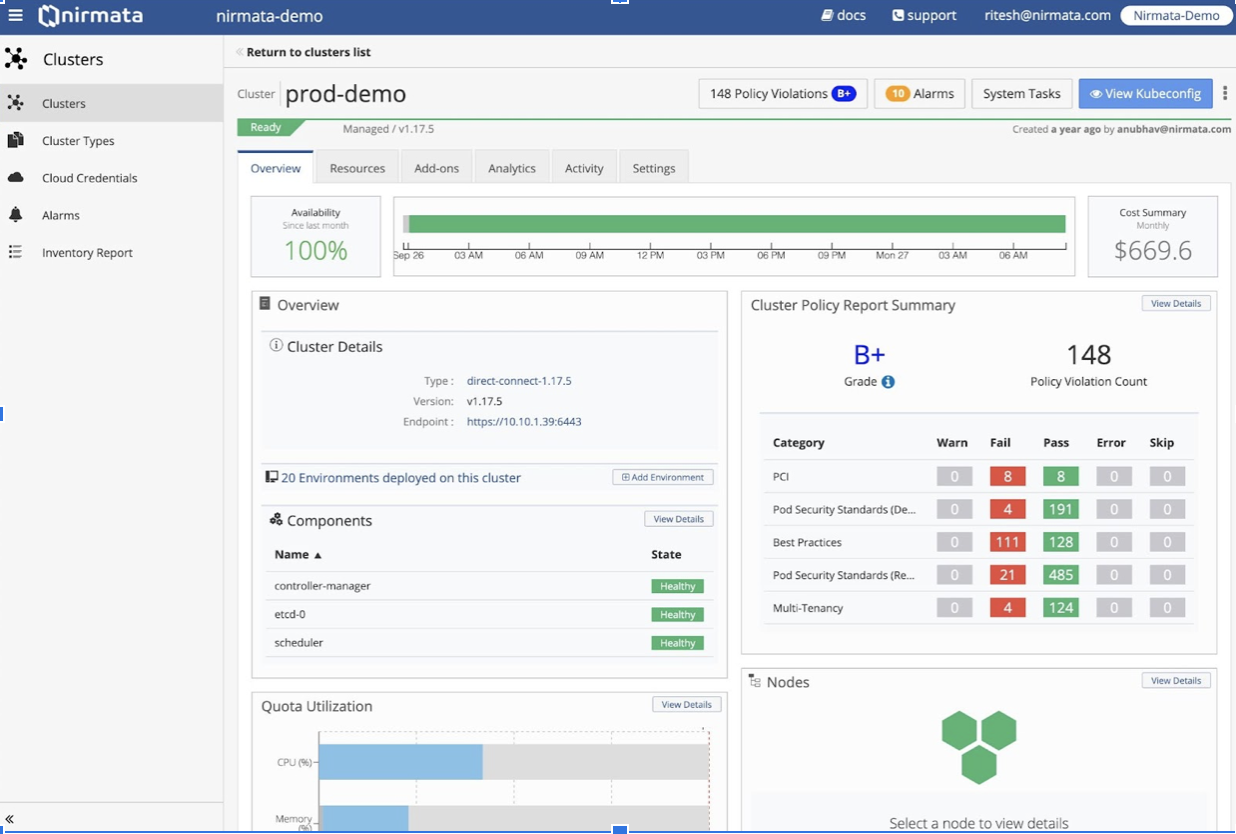Open 148 Policy Violations button

point(782,94)
